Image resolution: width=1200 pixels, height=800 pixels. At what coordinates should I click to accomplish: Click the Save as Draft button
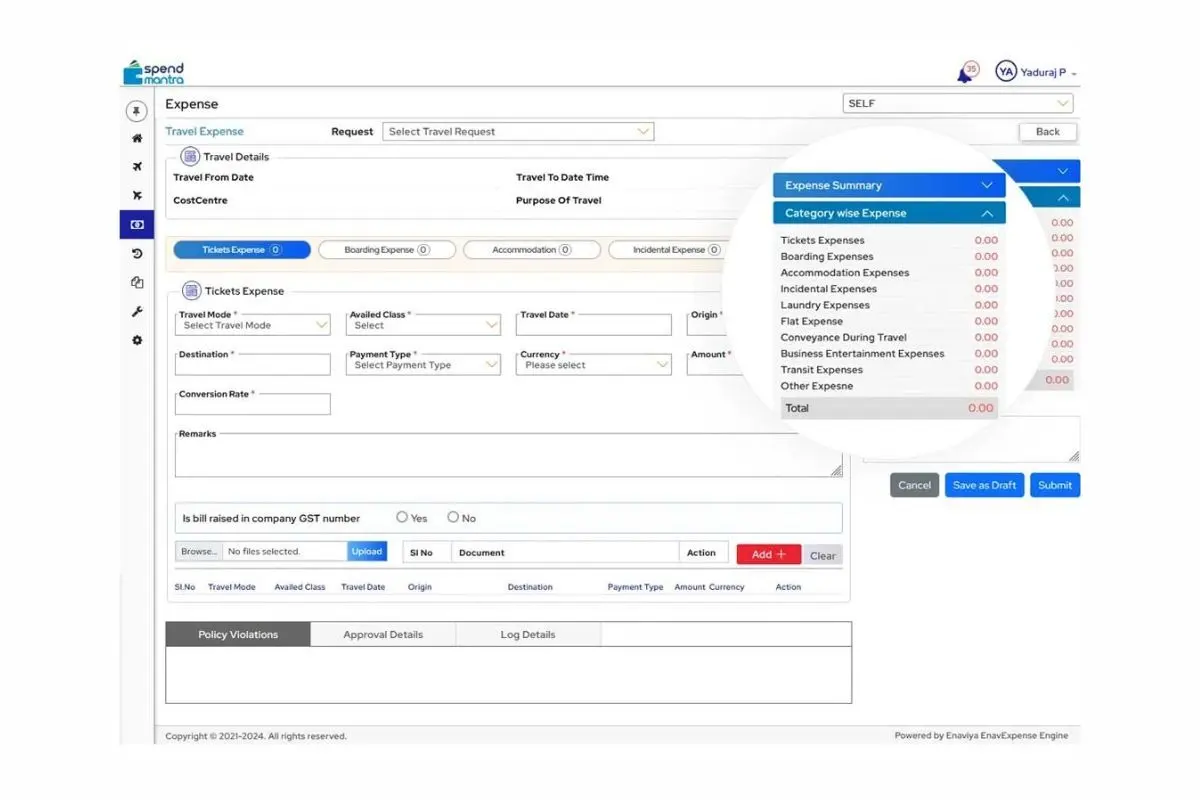984,485
